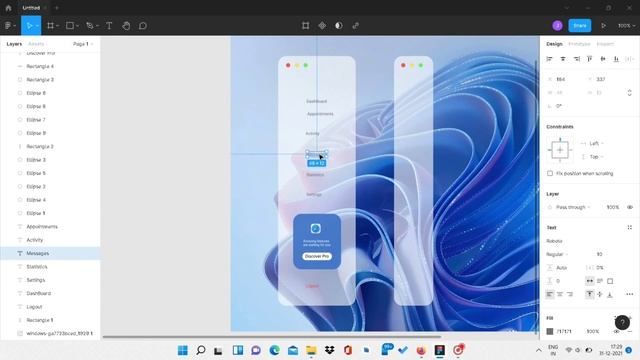
Task: Select the Untitled file tab
Action: click(x=31, y=8)
